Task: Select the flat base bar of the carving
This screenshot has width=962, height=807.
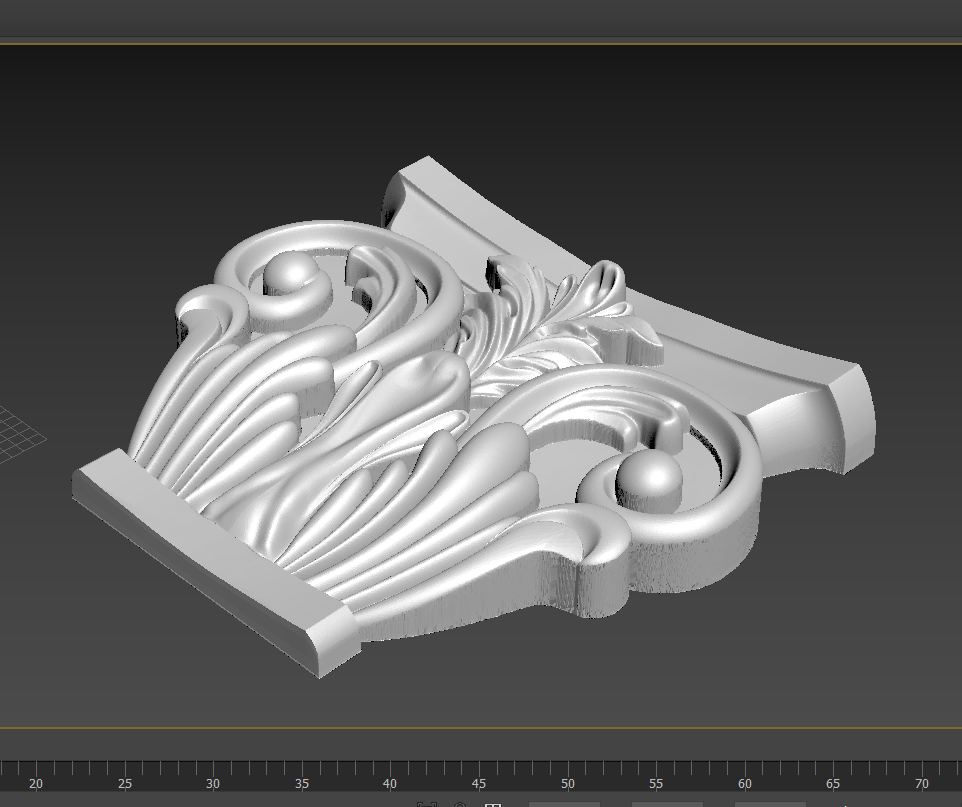Action: (210, 560)
